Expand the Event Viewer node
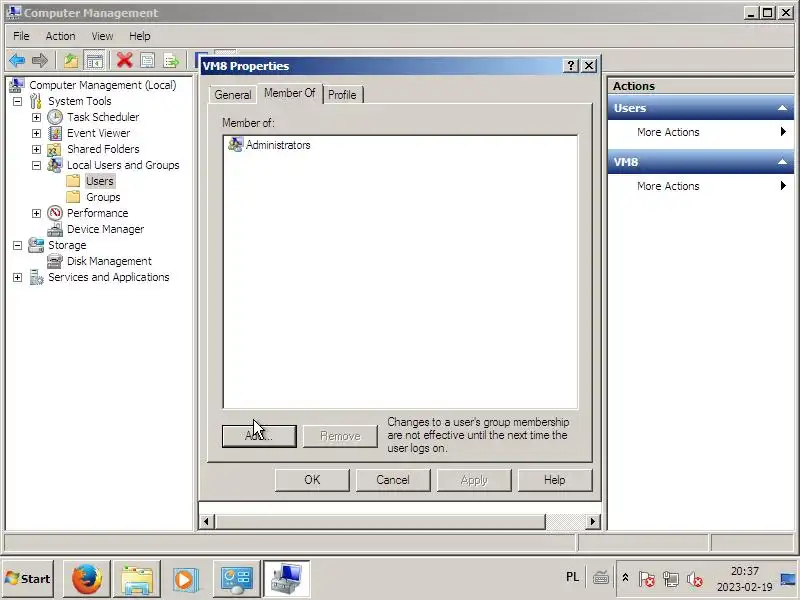The width and height of the screenshot is (800, 600). (36, 134)
